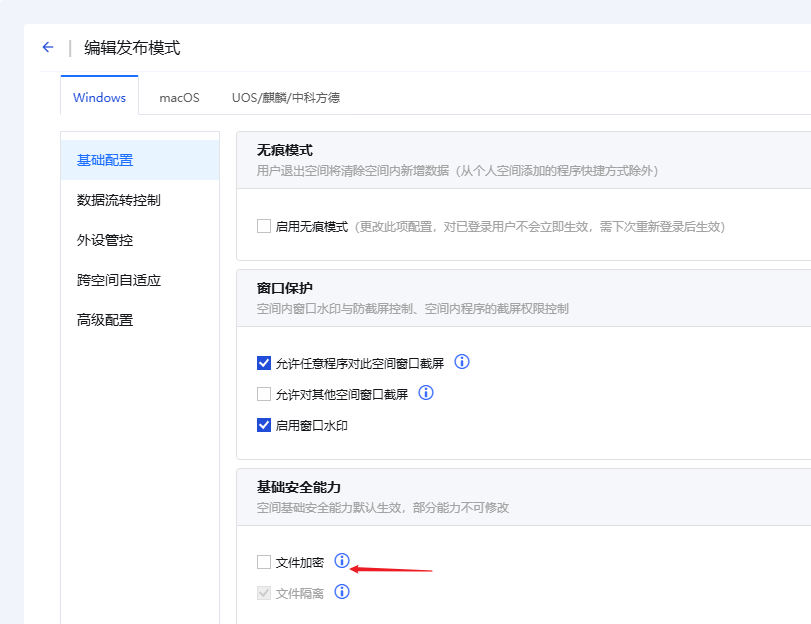Screen dimensions: 811x624
Task: Uncheck 允许任意程序对此空间窗口截屏
Action: coord(264,363)
